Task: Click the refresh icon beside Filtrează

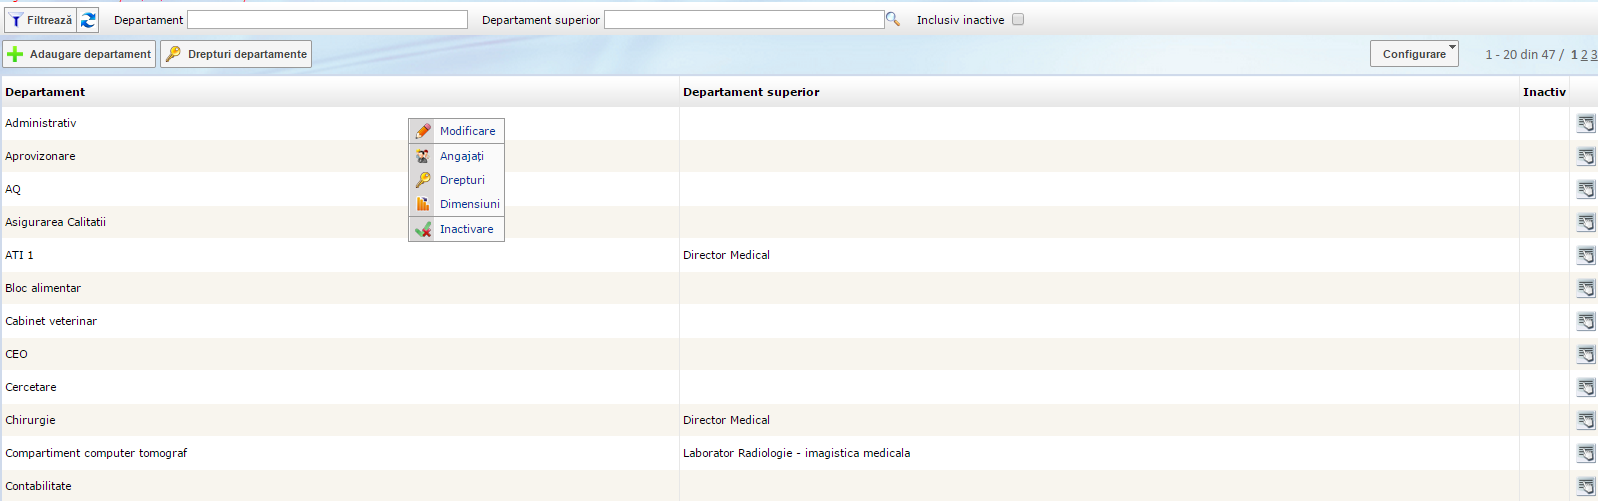Action: point(88,20)
